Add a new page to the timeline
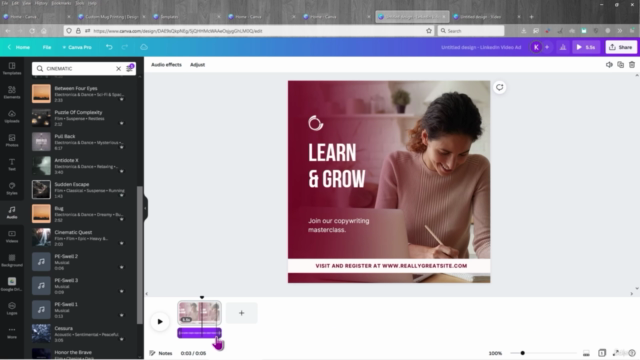 (x=242, y=313)
